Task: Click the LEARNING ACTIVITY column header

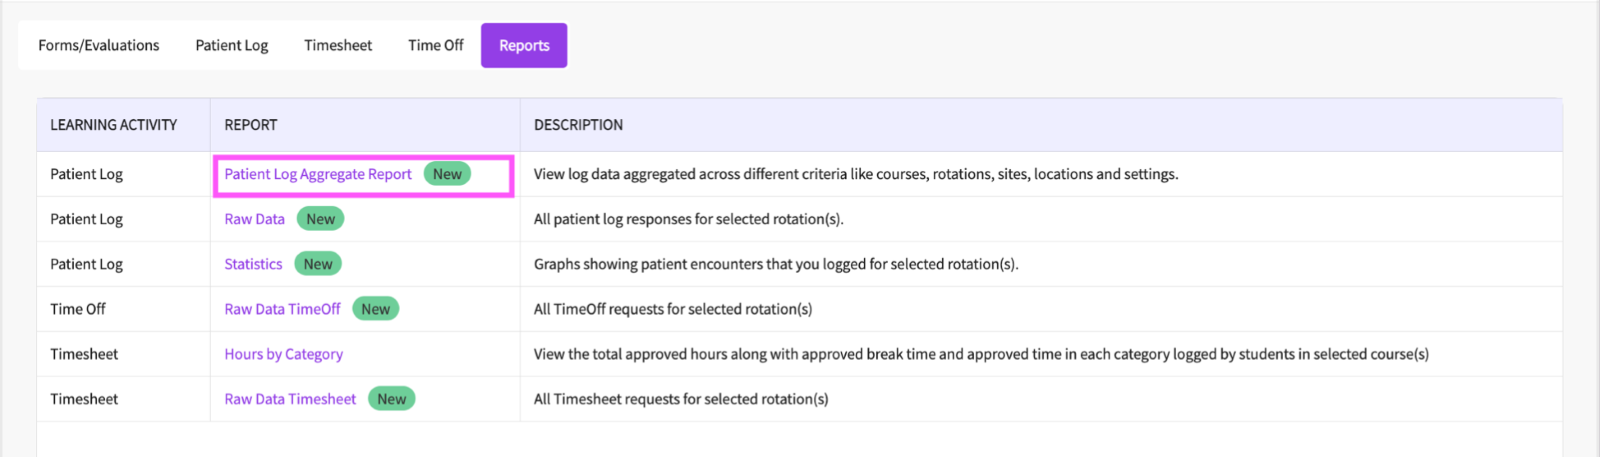Action: pyautogui.click(x=113, y=125)
